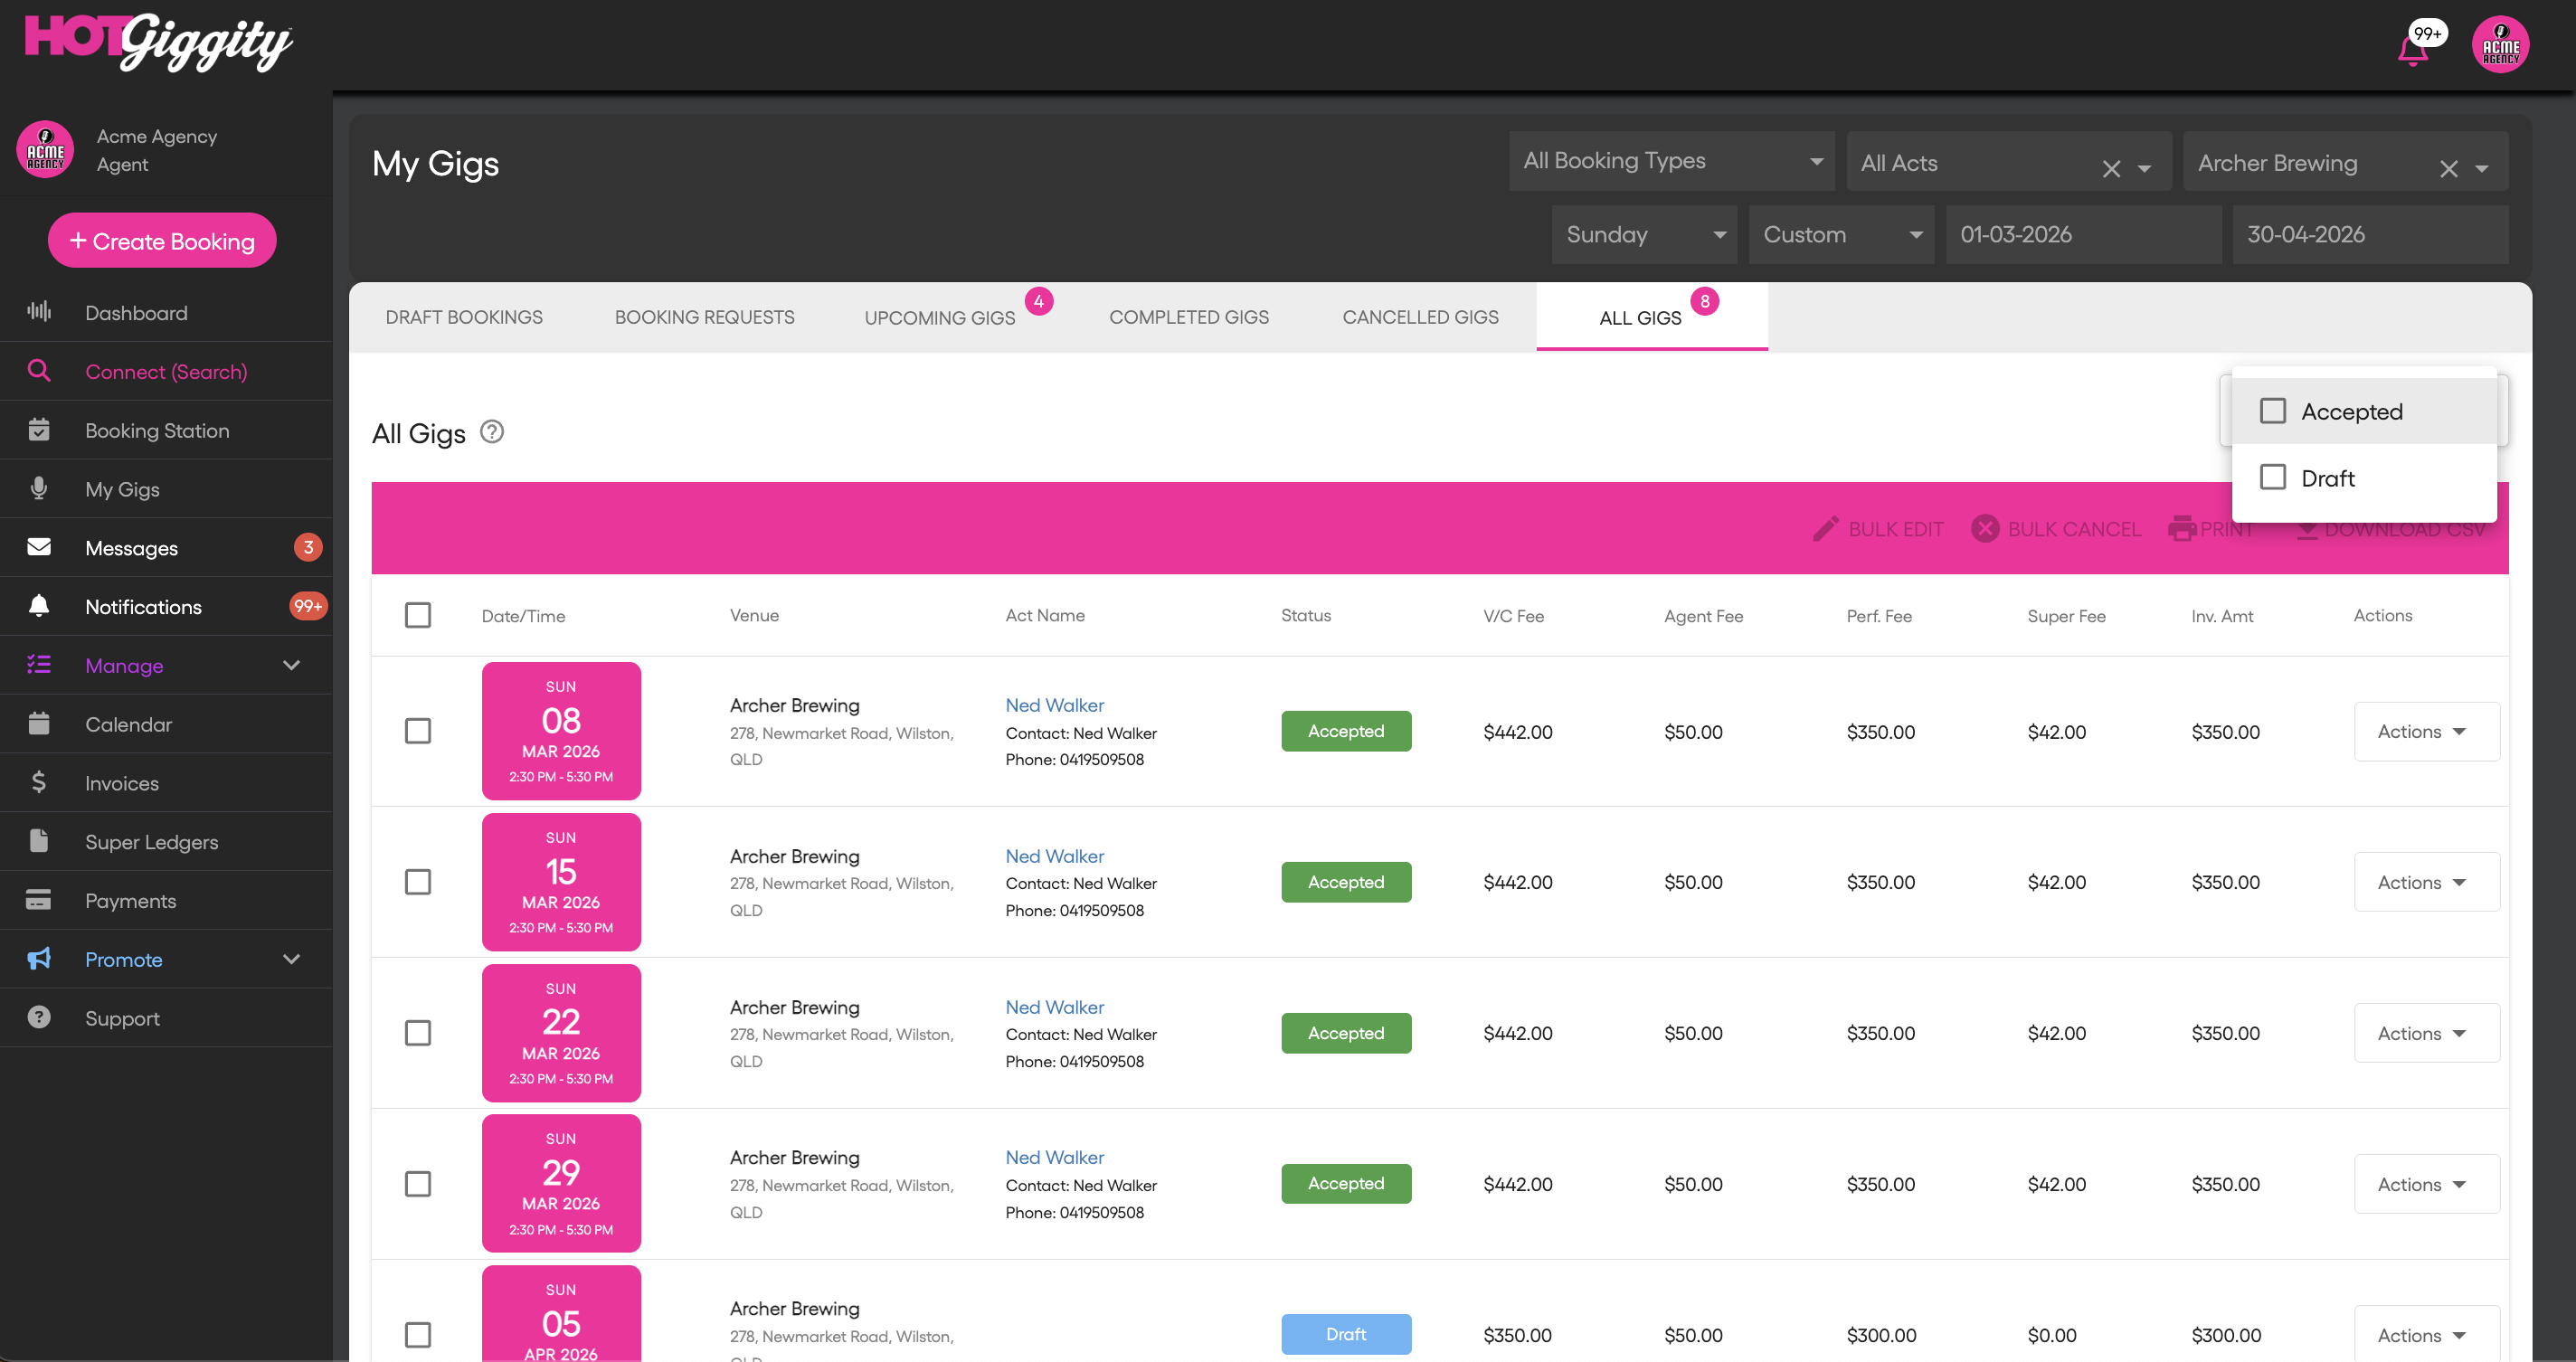Clear the Archer Brewing venue filter
This screenshot has width=2576, height=1362.
pos(2448,168)
